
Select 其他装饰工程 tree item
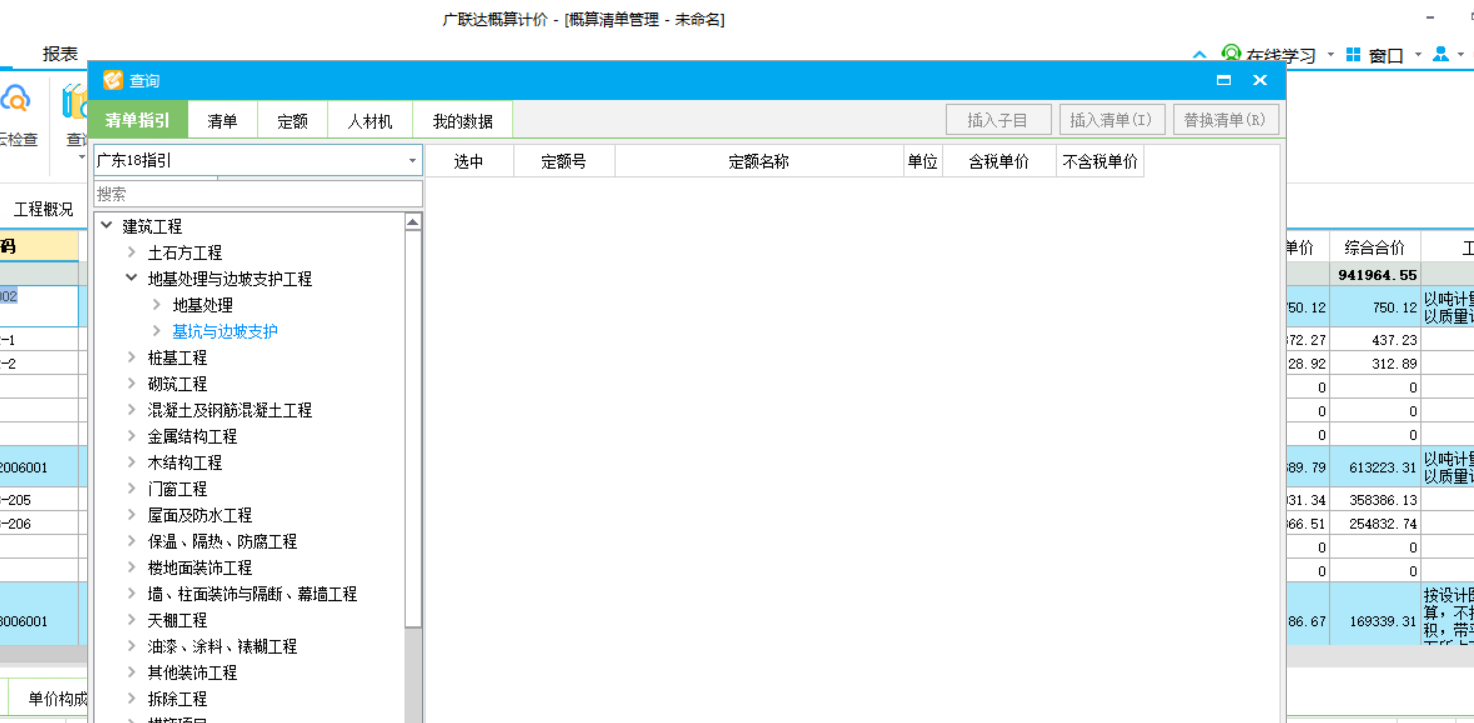coord(192,672)
